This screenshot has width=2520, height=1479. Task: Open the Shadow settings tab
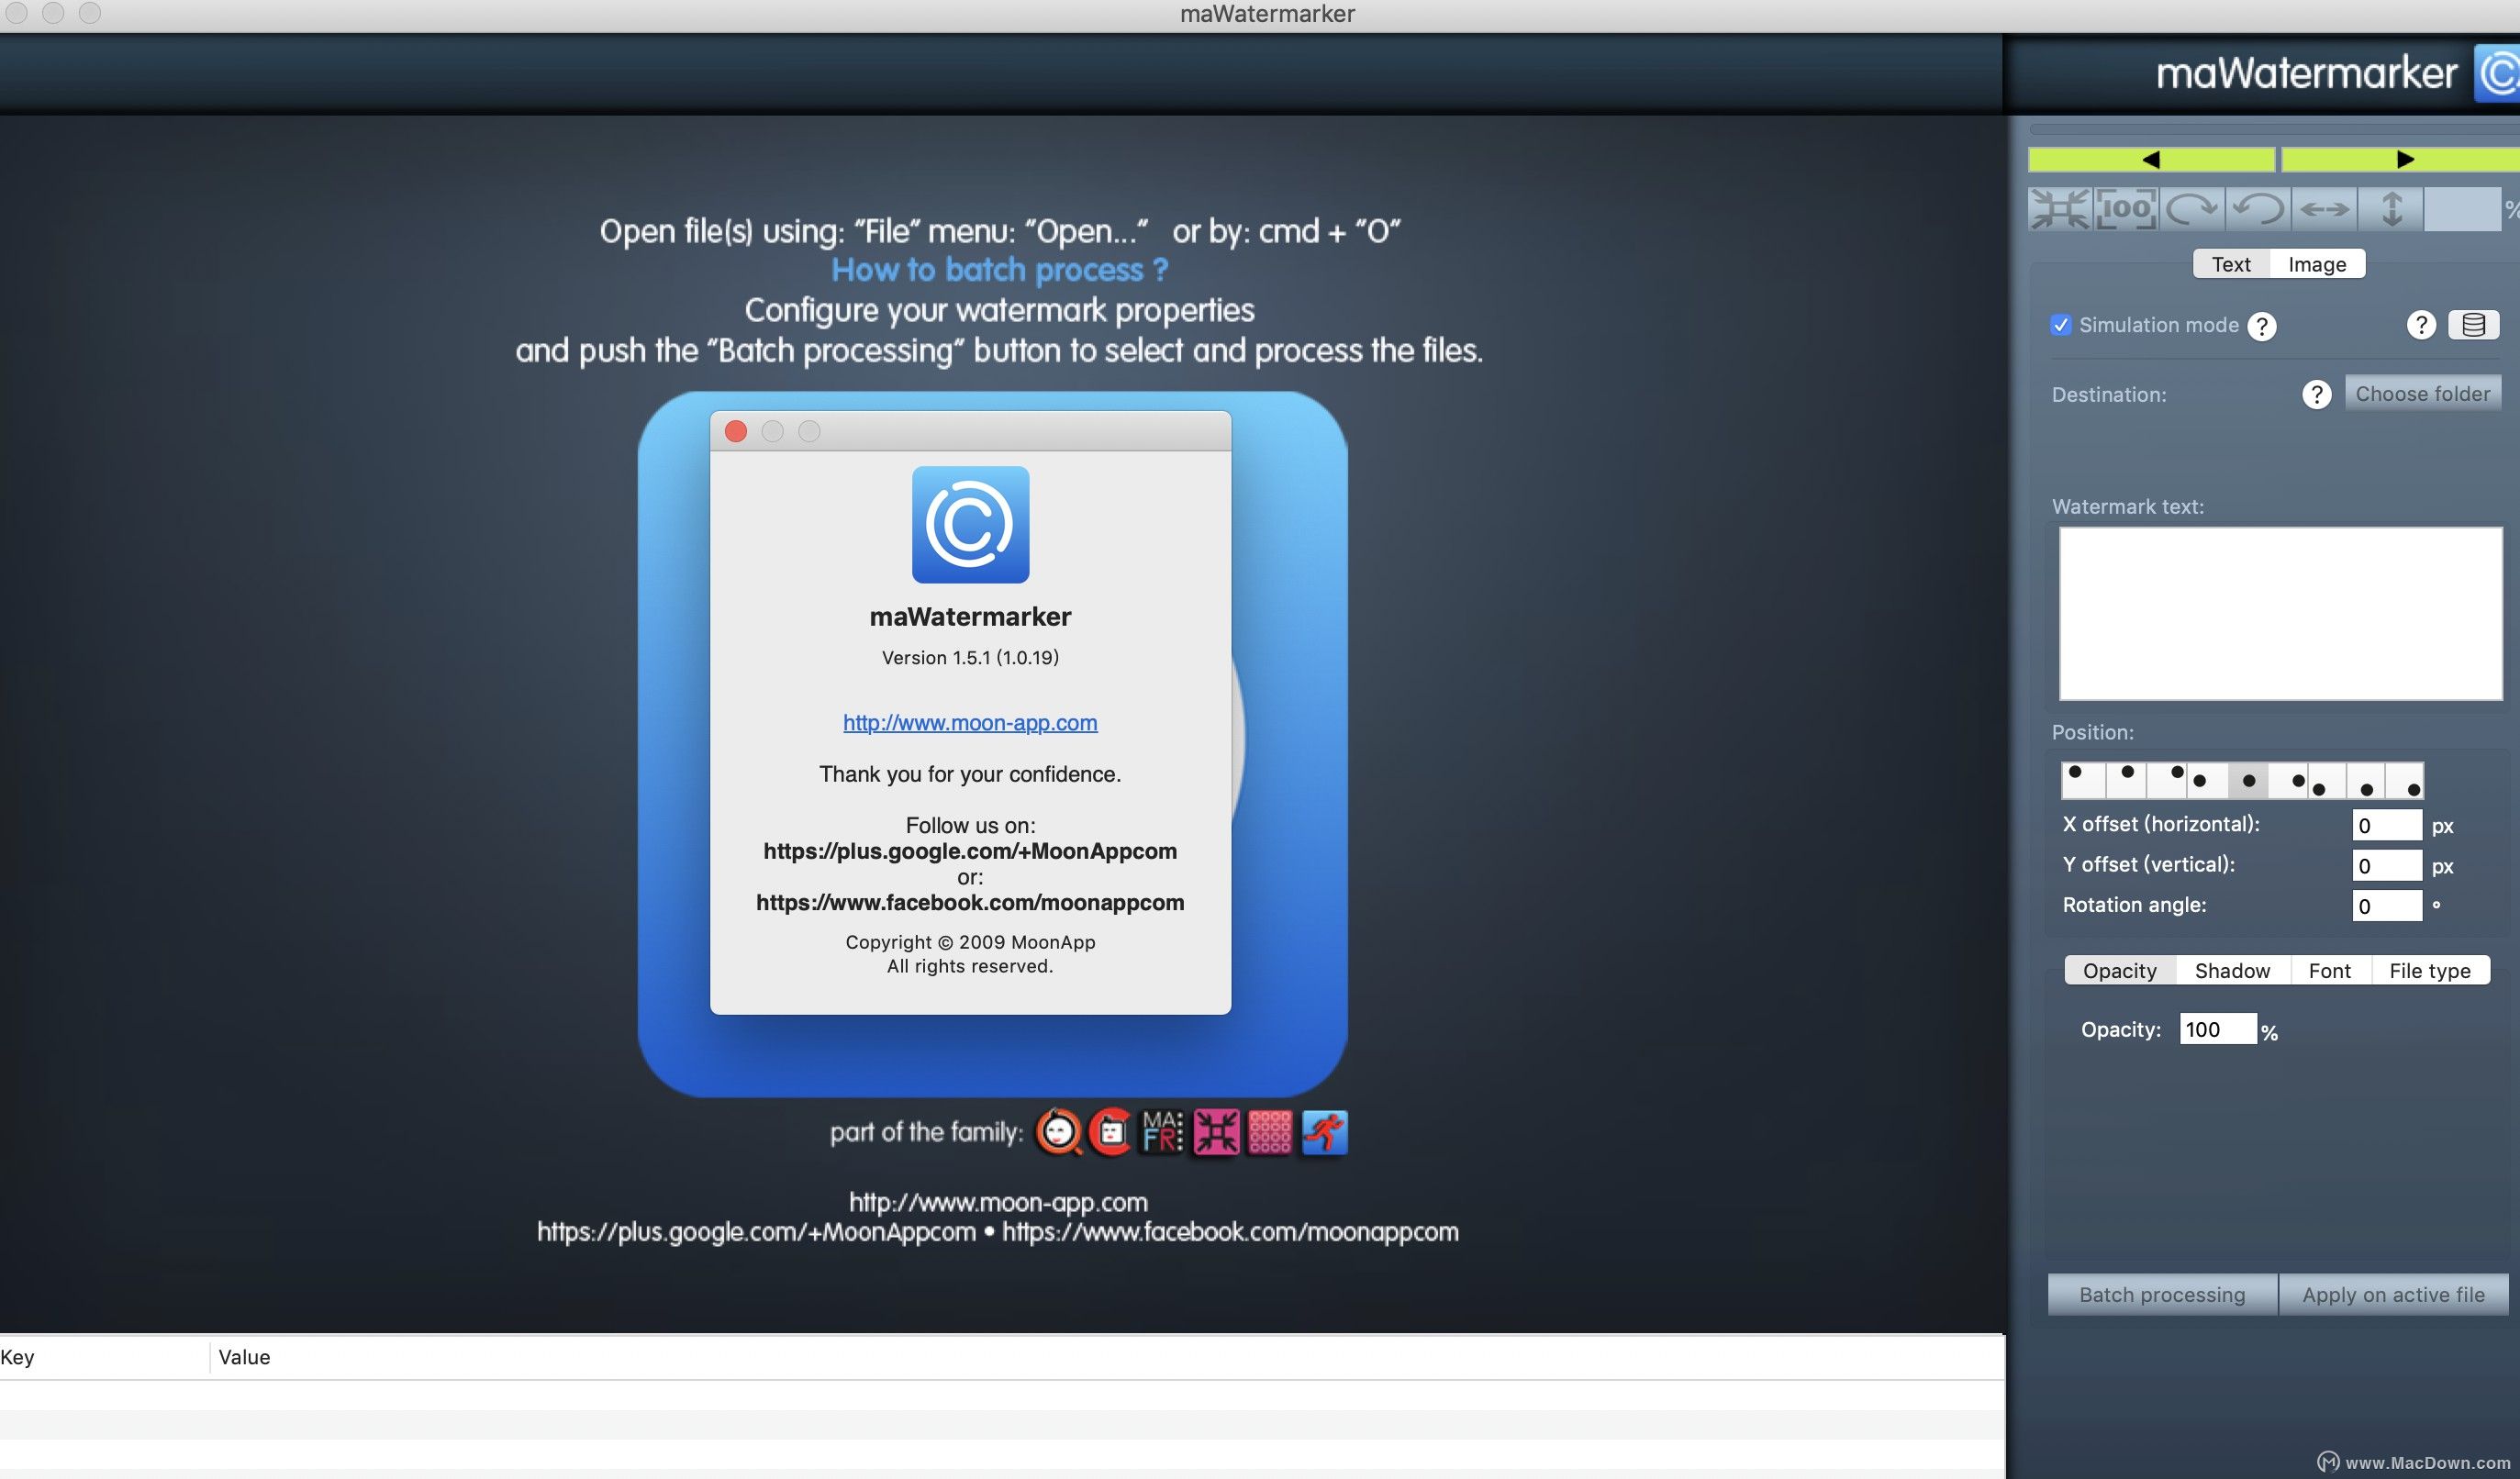[2232, 970]
